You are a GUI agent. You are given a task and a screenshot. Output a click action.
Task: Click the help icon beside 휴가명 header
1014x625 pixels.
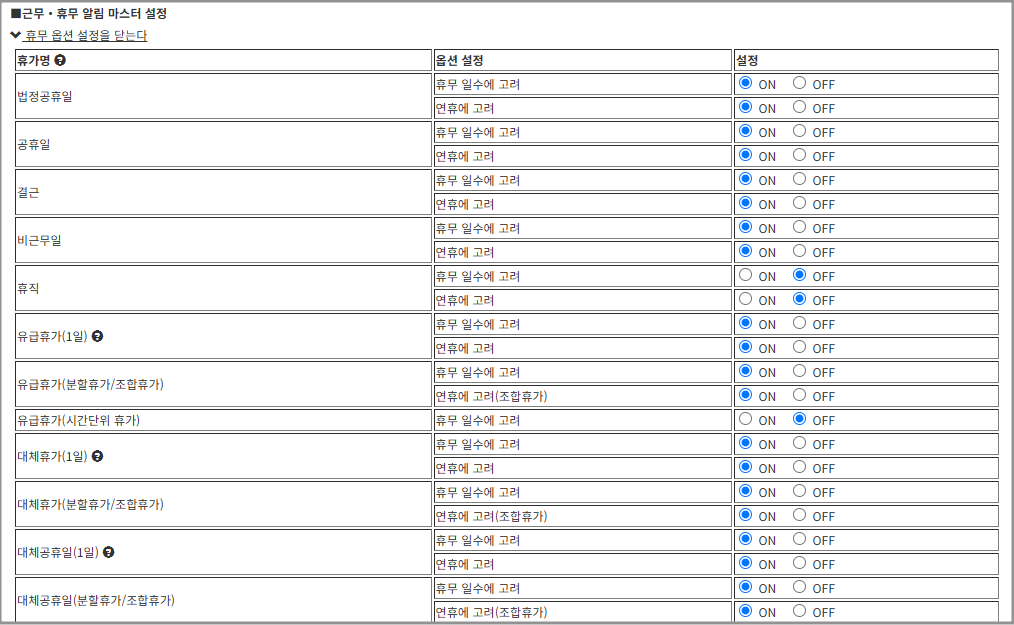pos(61,60)
